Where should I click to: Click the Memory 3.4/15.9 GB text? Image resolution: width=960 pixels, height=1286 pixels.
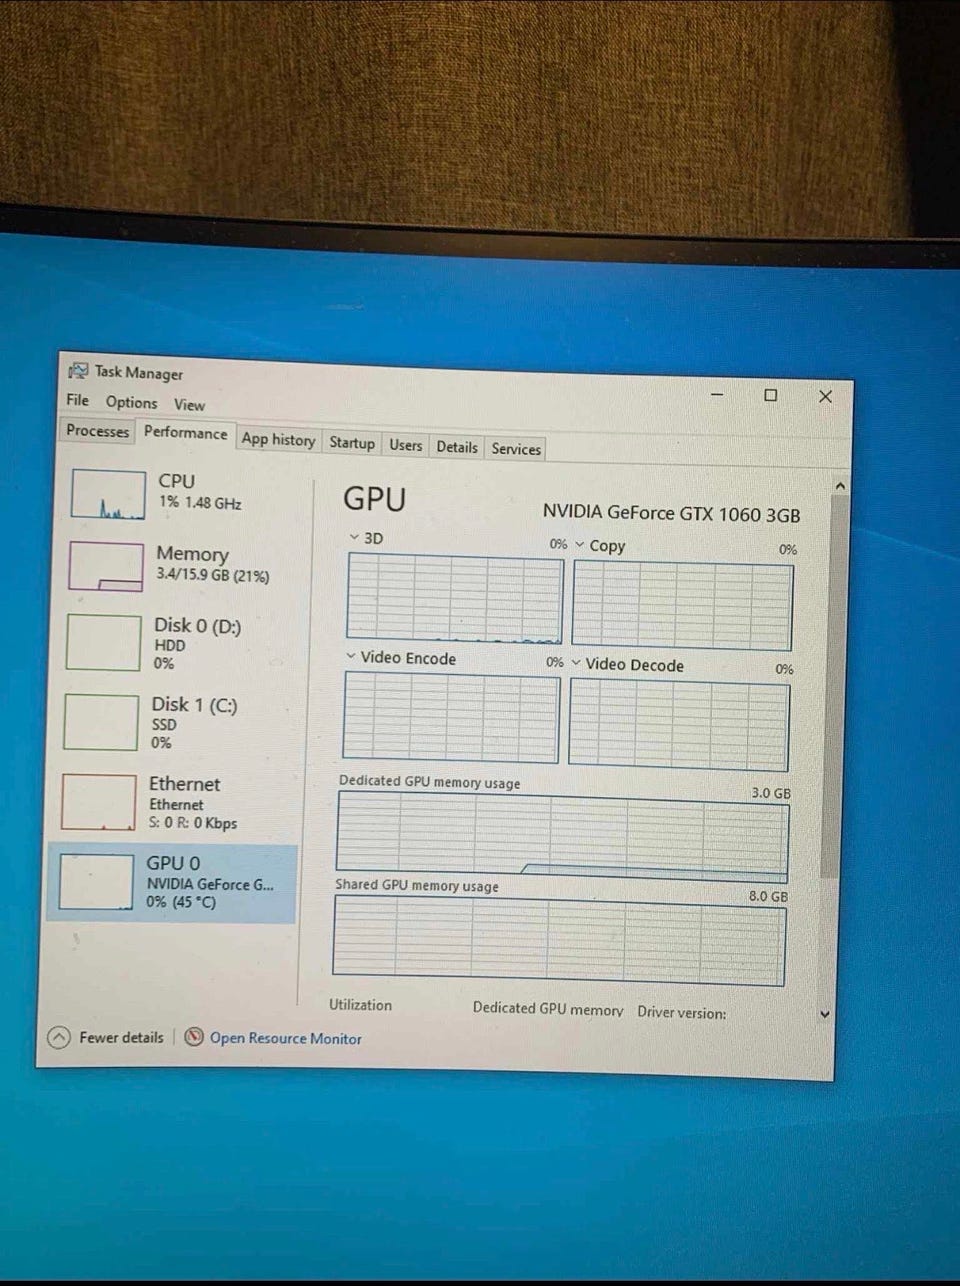click(x=212, y=575)
